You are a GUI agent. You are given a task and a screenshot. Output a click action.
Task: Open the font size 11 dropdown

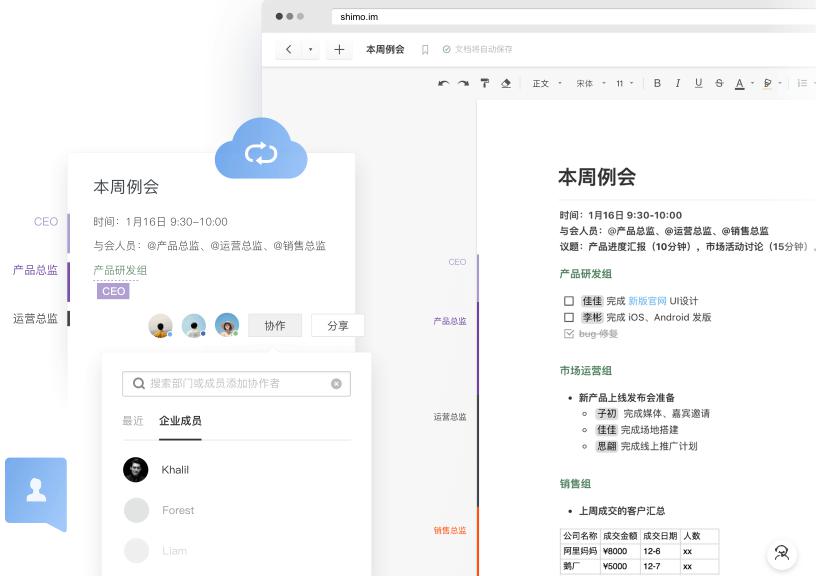(x=625, y=83)
